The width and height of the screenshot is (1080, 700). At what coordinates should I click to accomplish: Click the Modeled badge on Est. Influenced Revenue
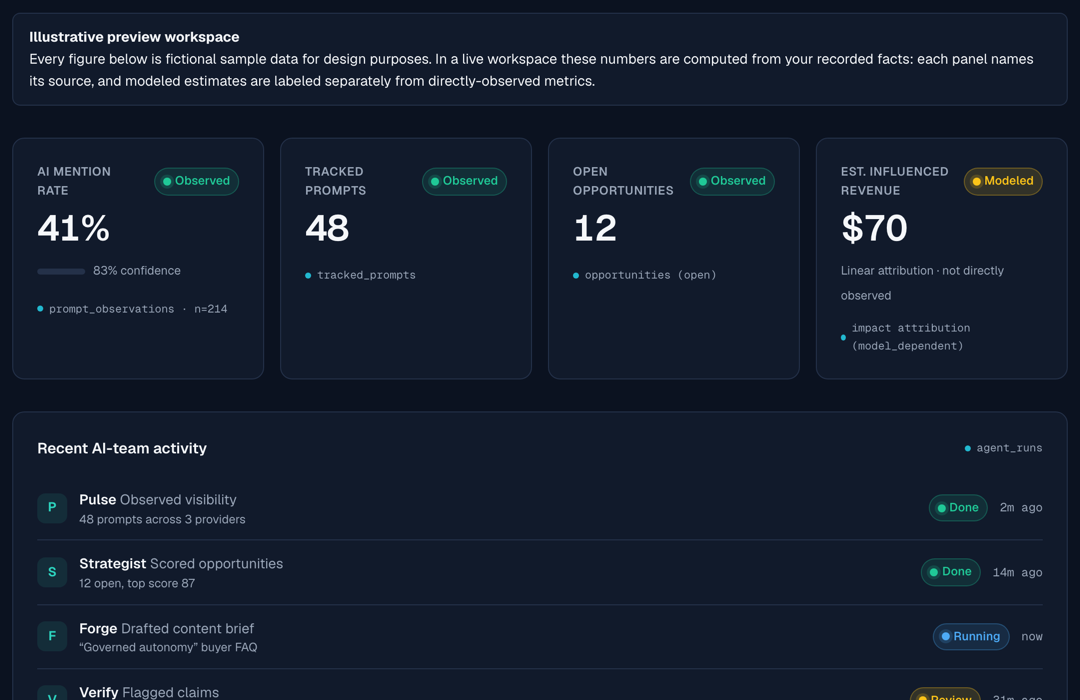point(1003,181)
